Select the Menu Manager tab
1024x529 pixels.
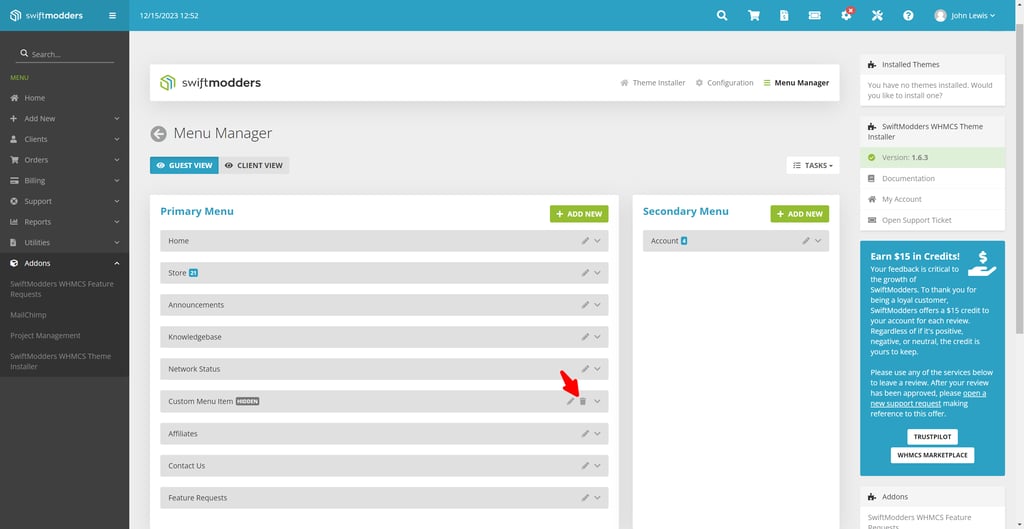(x=796, y=83)
